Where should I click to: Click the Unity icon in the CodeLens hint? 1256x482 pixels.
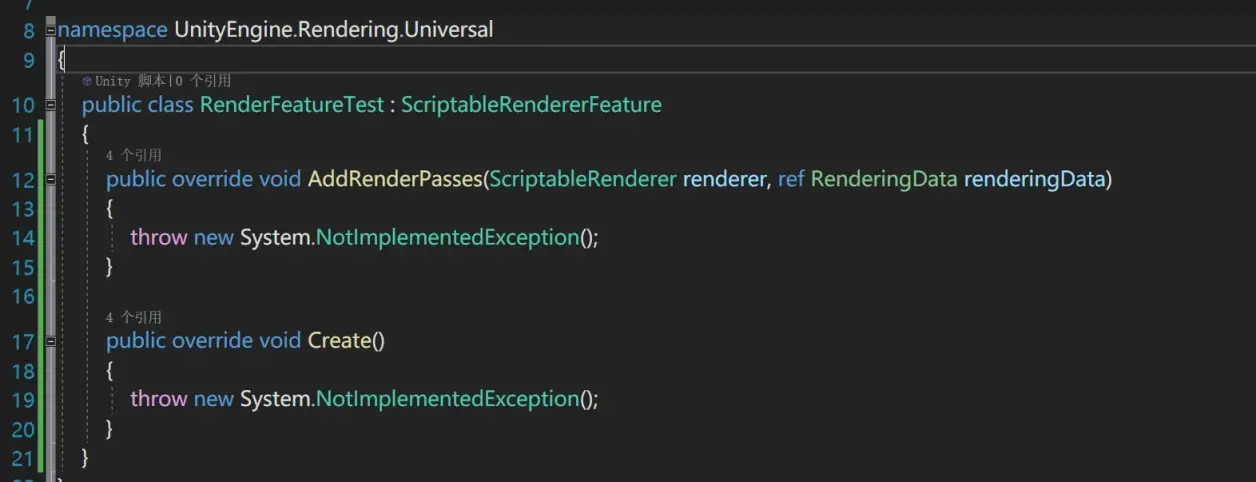point(87,81)
